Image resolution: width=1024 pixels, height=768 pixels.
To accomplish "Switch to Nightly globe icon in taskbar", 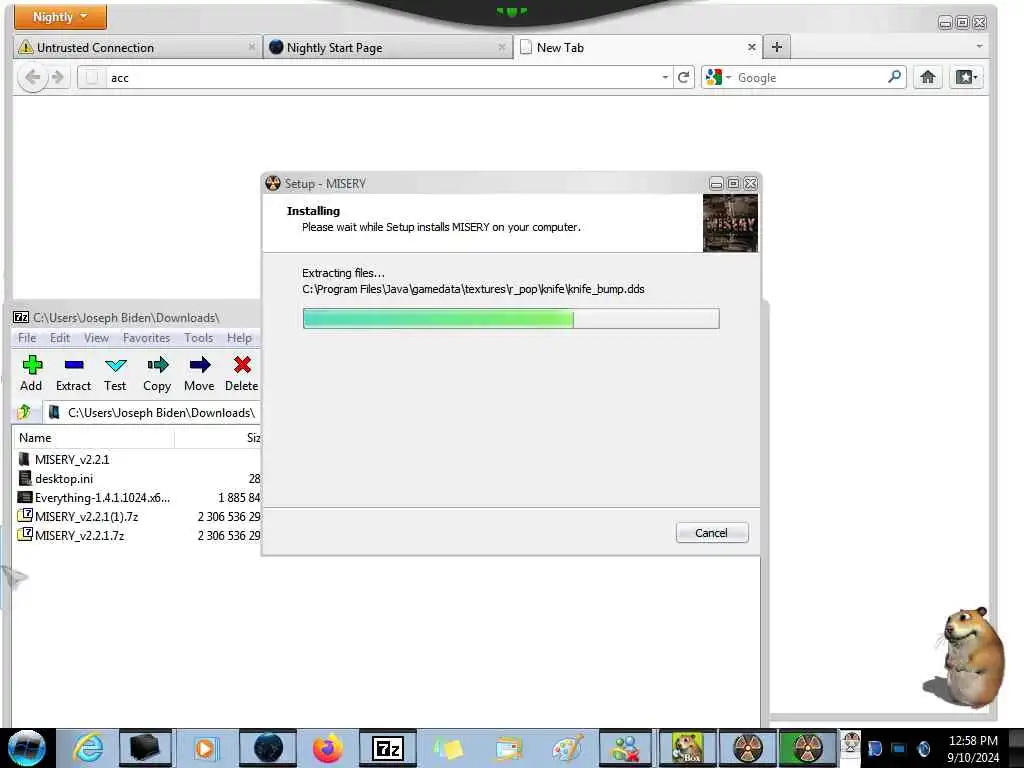I will (x=268, y=748).
